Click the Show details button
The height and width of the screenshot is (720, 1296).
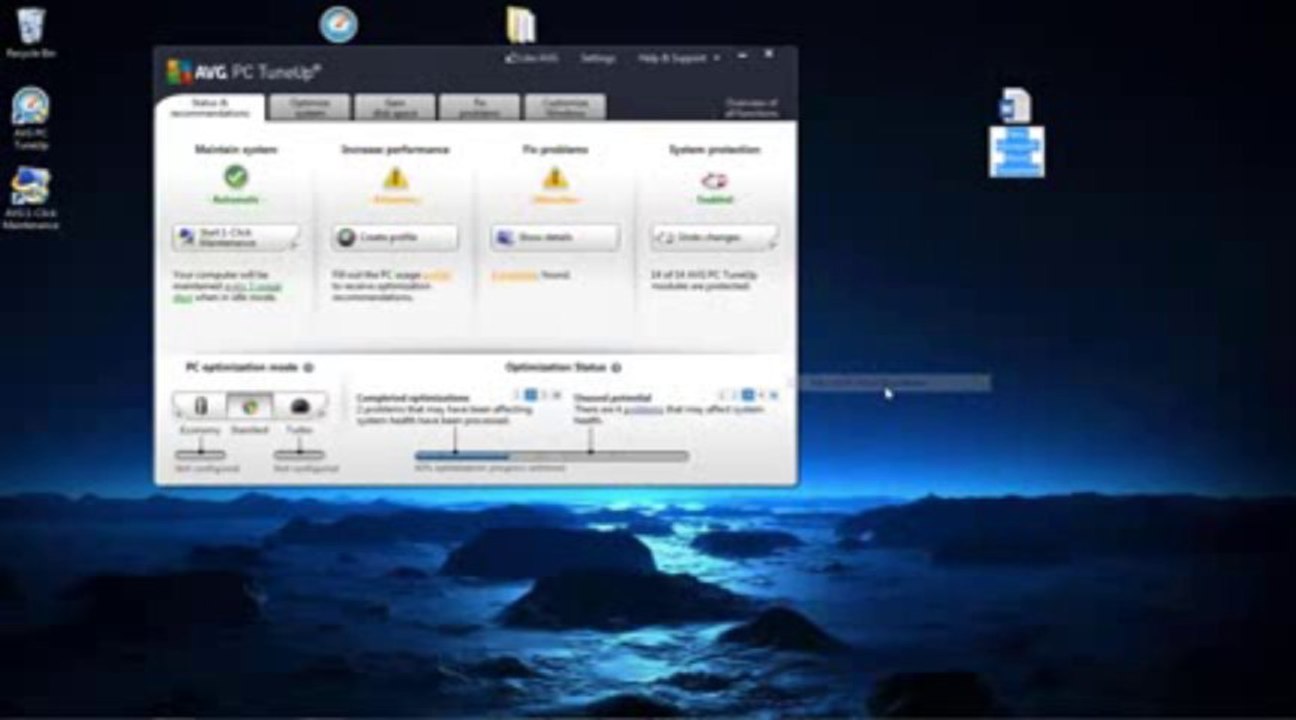pos(555,238)
